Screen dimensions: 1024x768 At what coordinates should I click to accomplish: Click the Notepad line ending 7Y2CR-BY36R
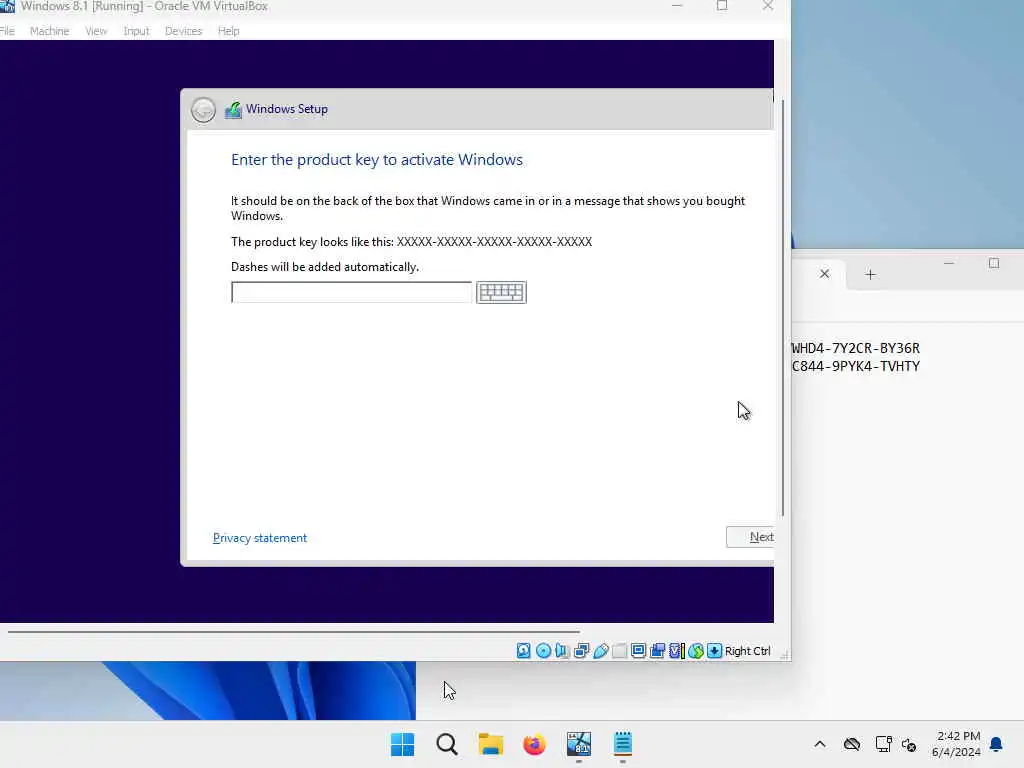856,348
